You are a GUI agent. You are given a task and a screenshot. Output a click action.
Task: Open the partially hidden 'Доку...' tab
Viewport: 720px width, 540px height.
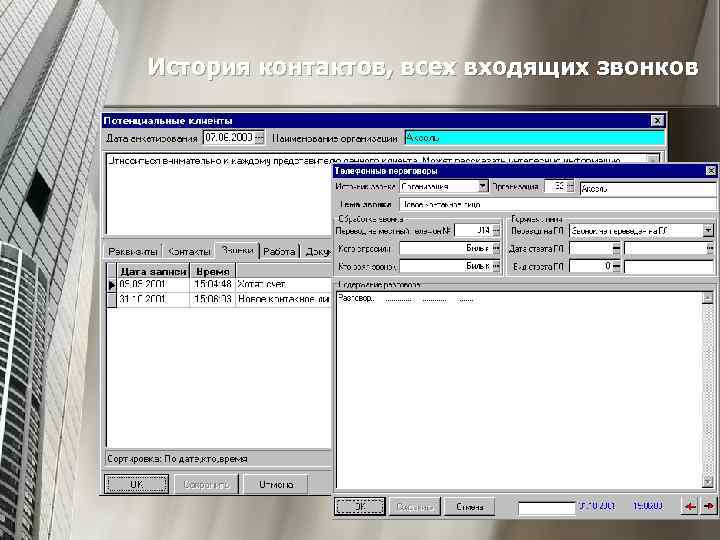[x=318, y=252]
